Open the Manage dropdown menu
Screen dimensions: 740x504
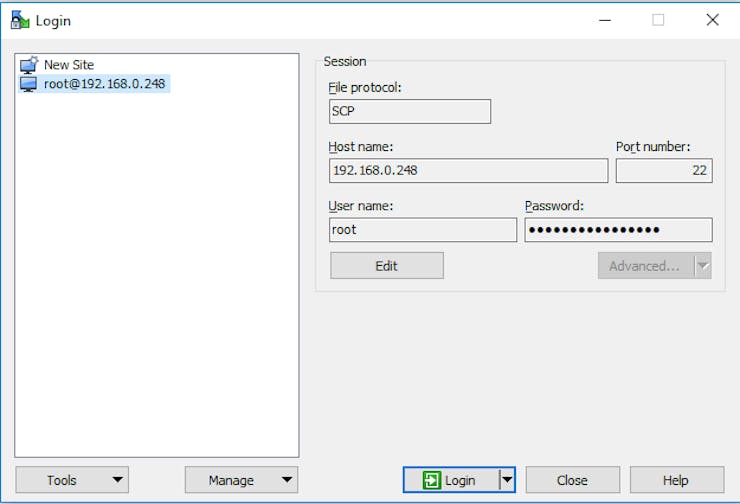tap(241, 480)
